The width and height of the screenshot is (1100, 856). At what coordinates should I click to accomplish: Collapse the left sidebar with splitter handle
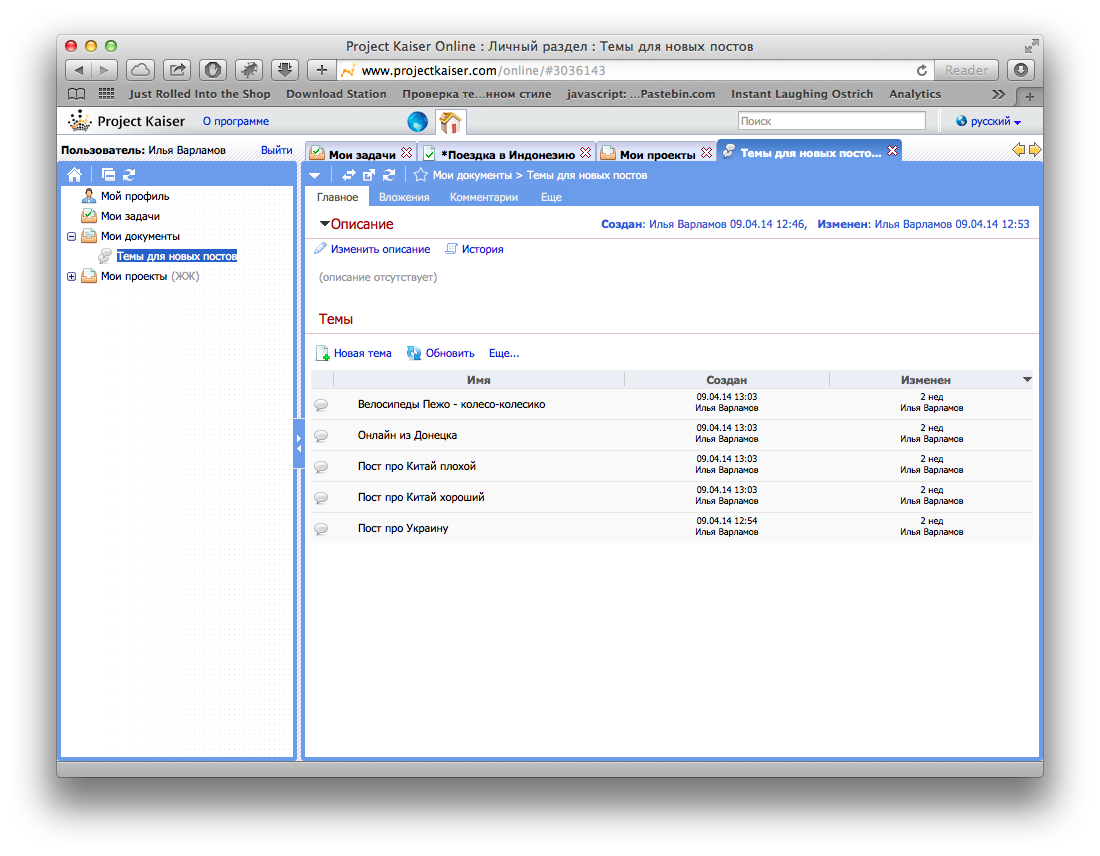click(299, 443)
